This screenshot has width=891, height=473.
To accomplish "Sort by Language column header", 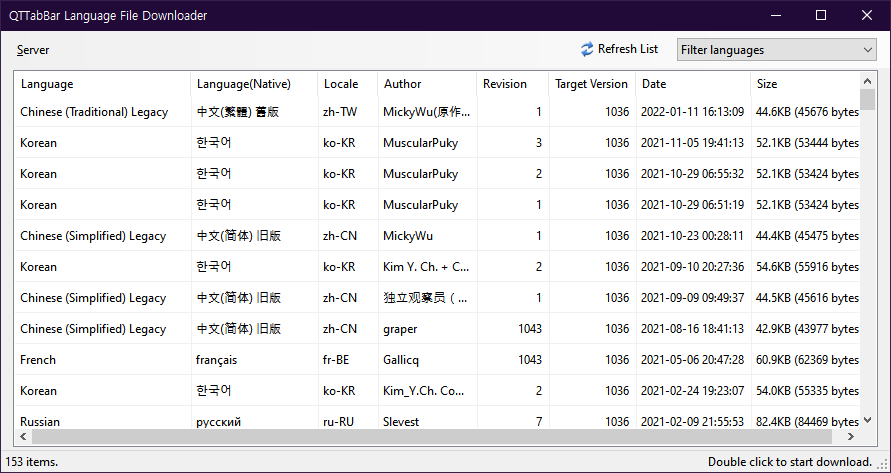I will click(102, 84).
